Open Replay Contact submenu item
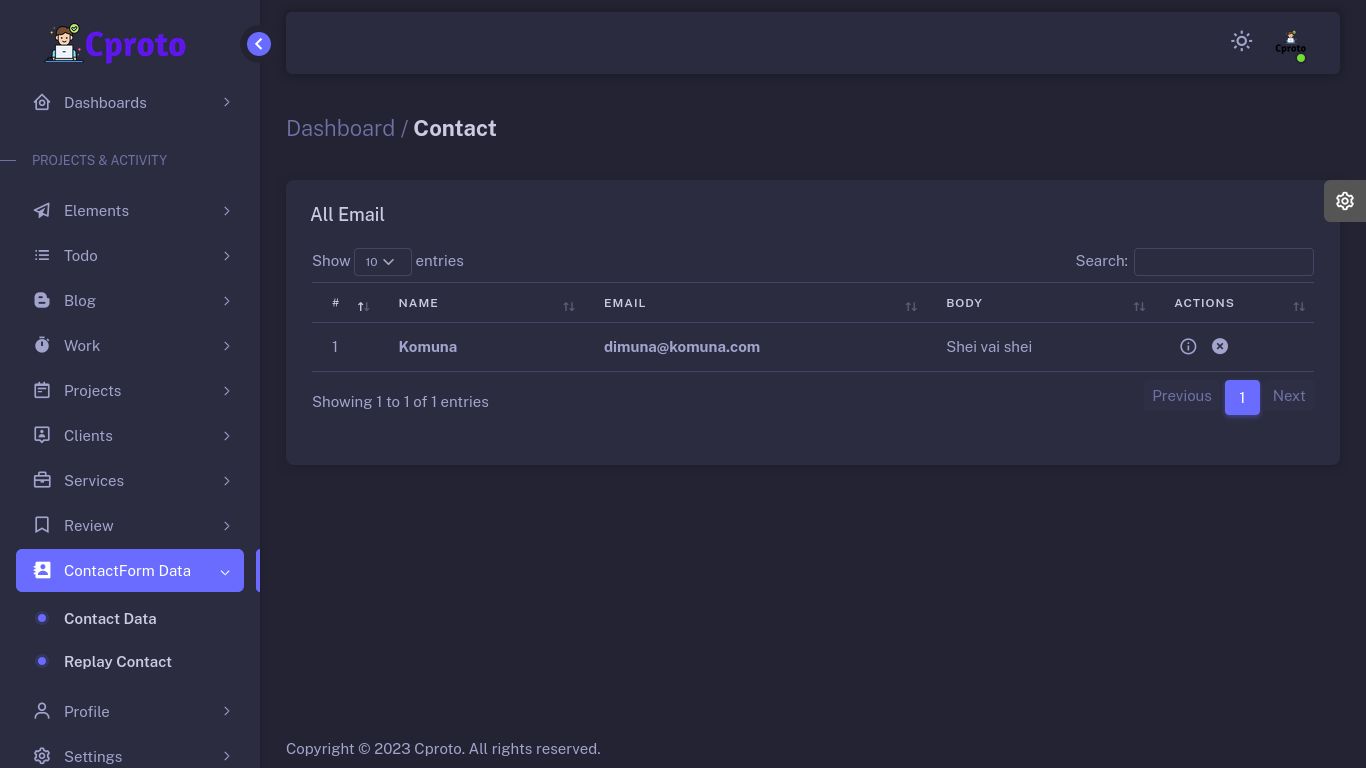The image size is (1366, 768). [118, 662]
